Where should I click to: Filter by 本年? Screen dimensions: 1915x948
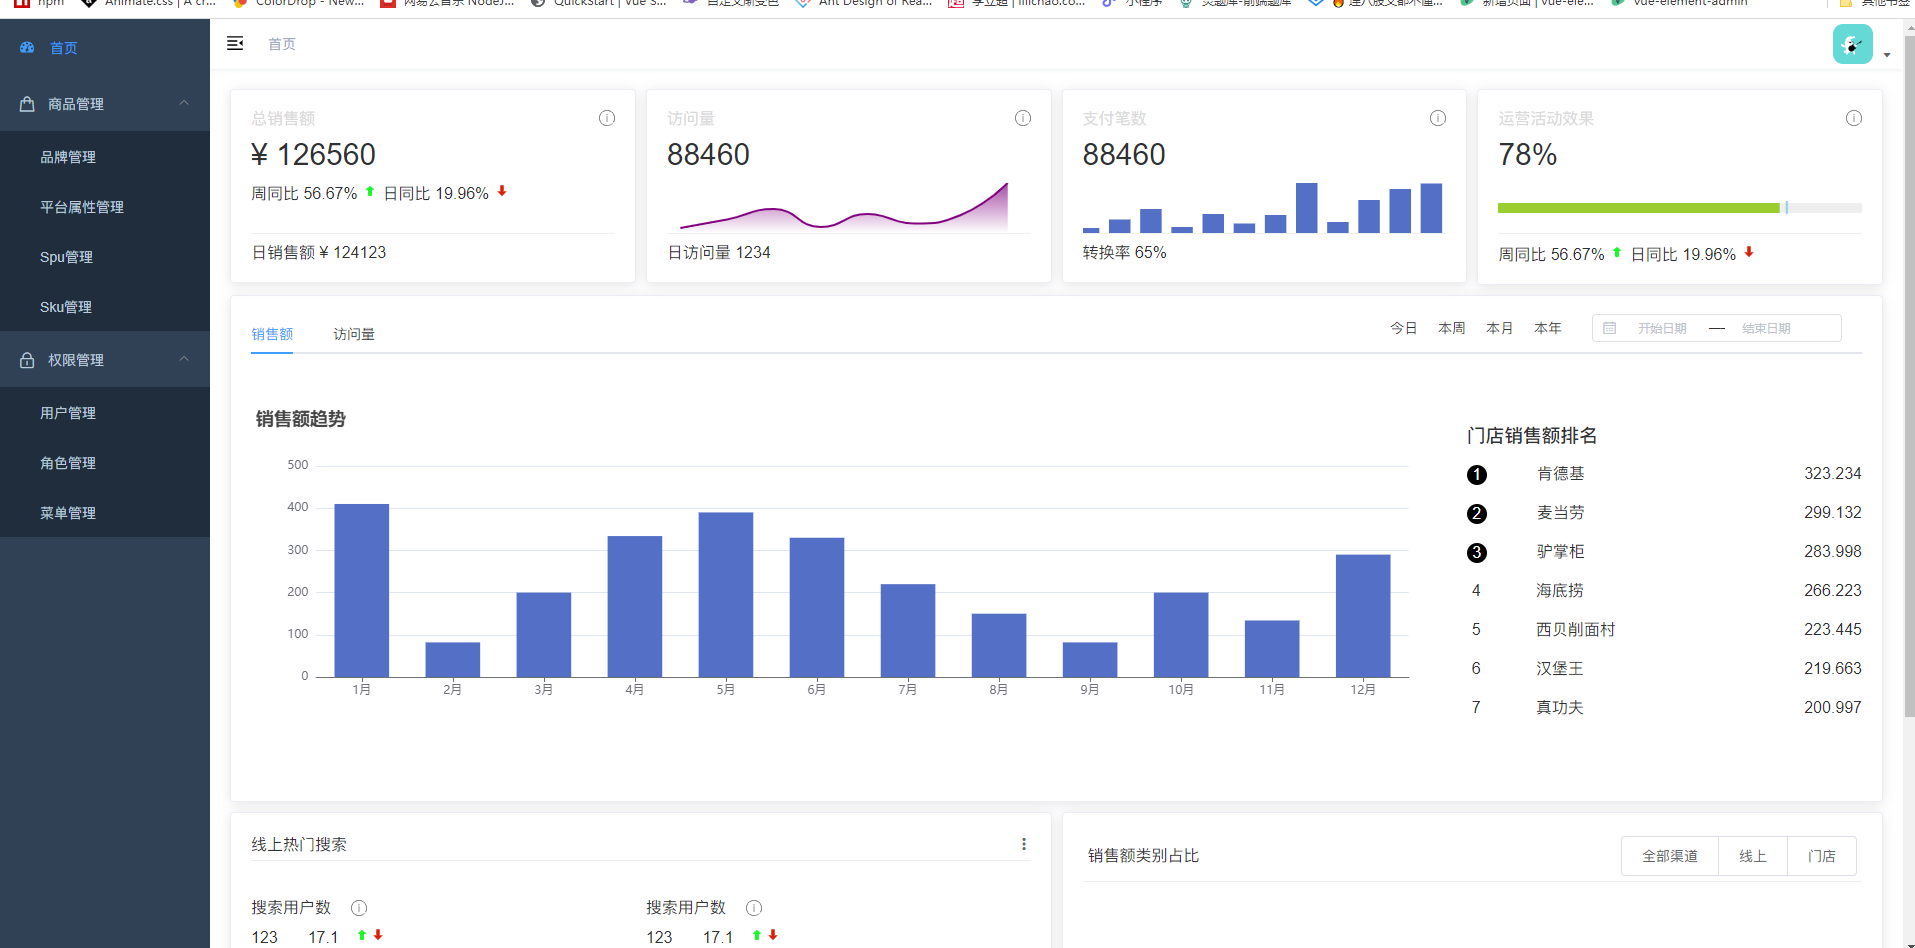point(1548,328)
